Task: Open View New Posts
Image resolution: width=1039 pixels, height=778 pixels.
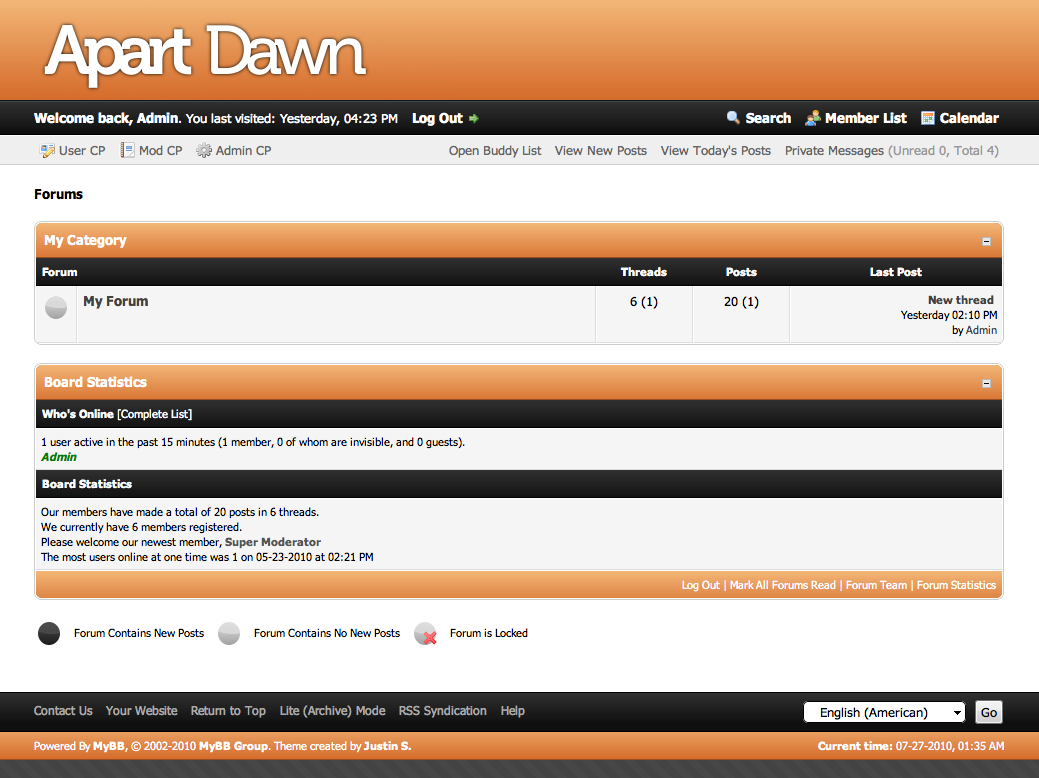Action: (600, 151)
